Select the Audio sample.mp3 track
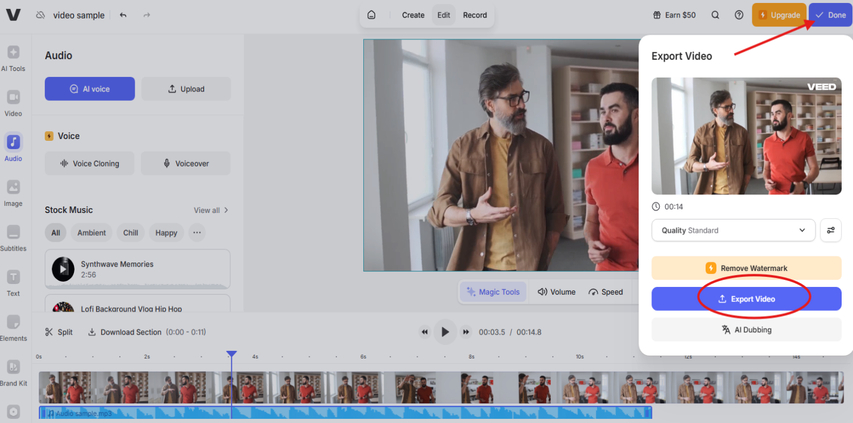The image size is (853, 423). coord(345,413)
